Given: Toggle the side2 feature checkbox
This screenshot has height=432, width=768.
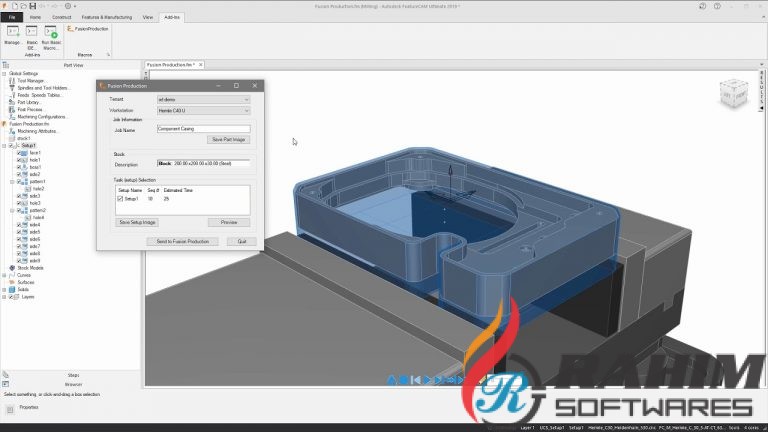Looking at the screenshot, I should (19, 174).
